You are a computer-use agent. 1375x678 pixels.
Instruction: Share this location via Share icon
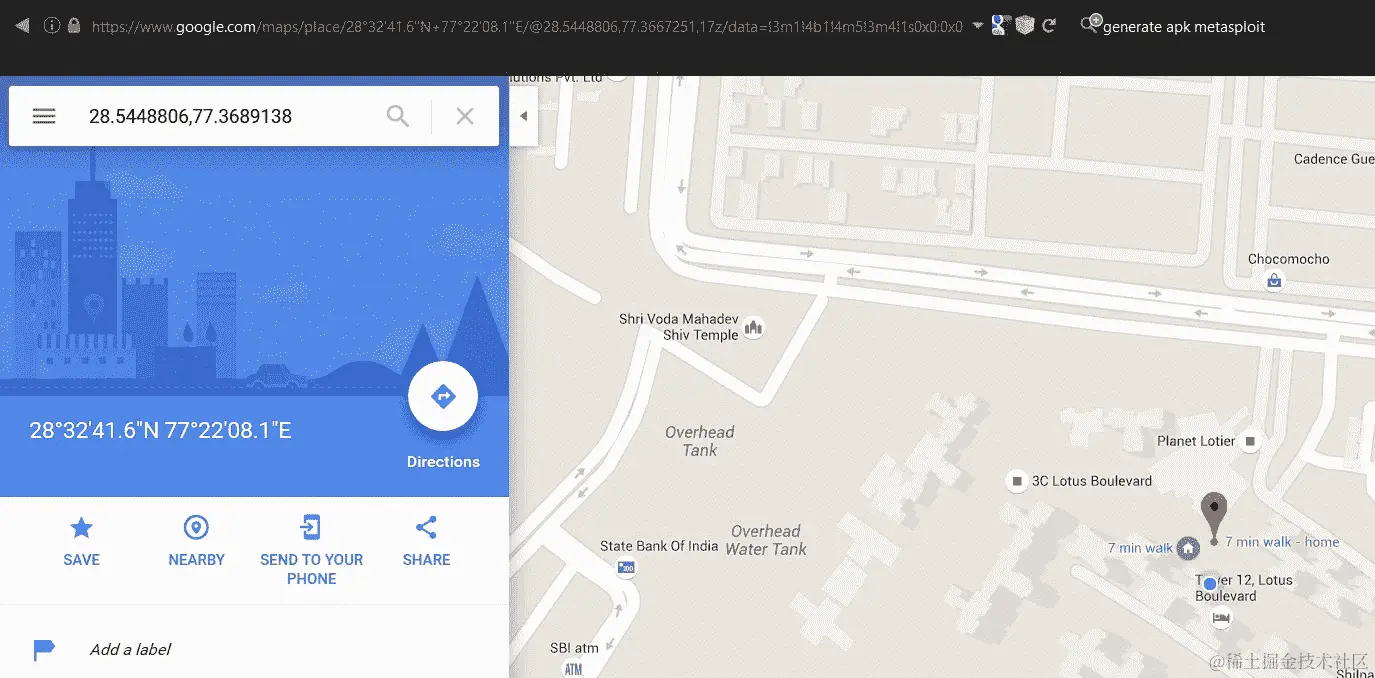pyautogui.click(x=426, y=527)
